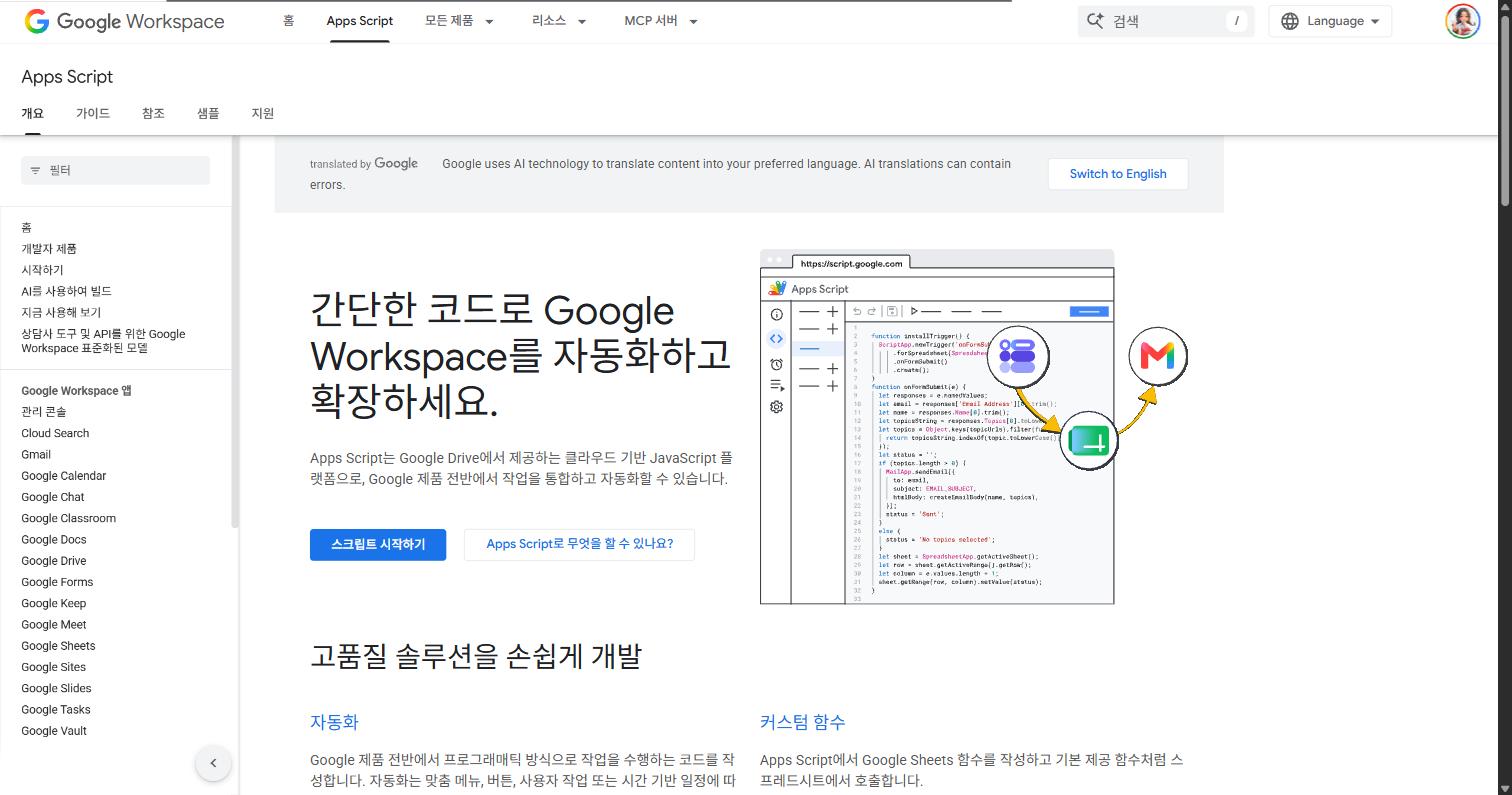Viewport: 1512px width, 795px height.
Task: Switch to the 지원 tab
Action: [263, 113]
